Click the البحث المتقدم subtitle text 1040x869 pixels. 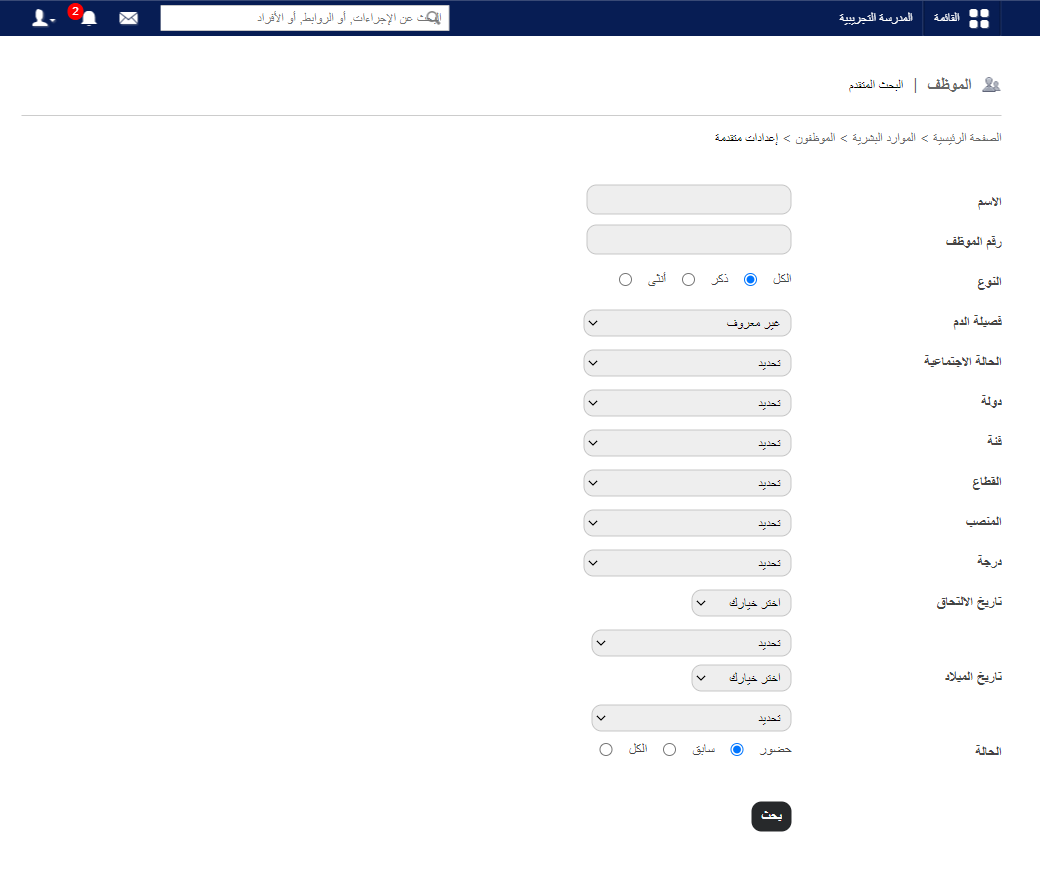point(876,85)
